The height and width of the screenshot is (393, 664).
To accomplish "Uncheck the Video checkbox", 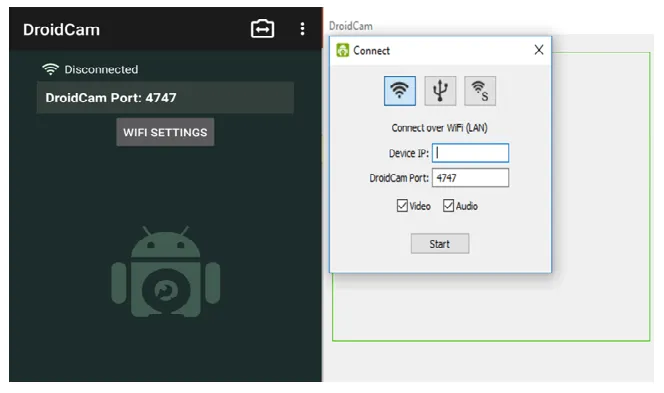I will (x=402, y=206).
